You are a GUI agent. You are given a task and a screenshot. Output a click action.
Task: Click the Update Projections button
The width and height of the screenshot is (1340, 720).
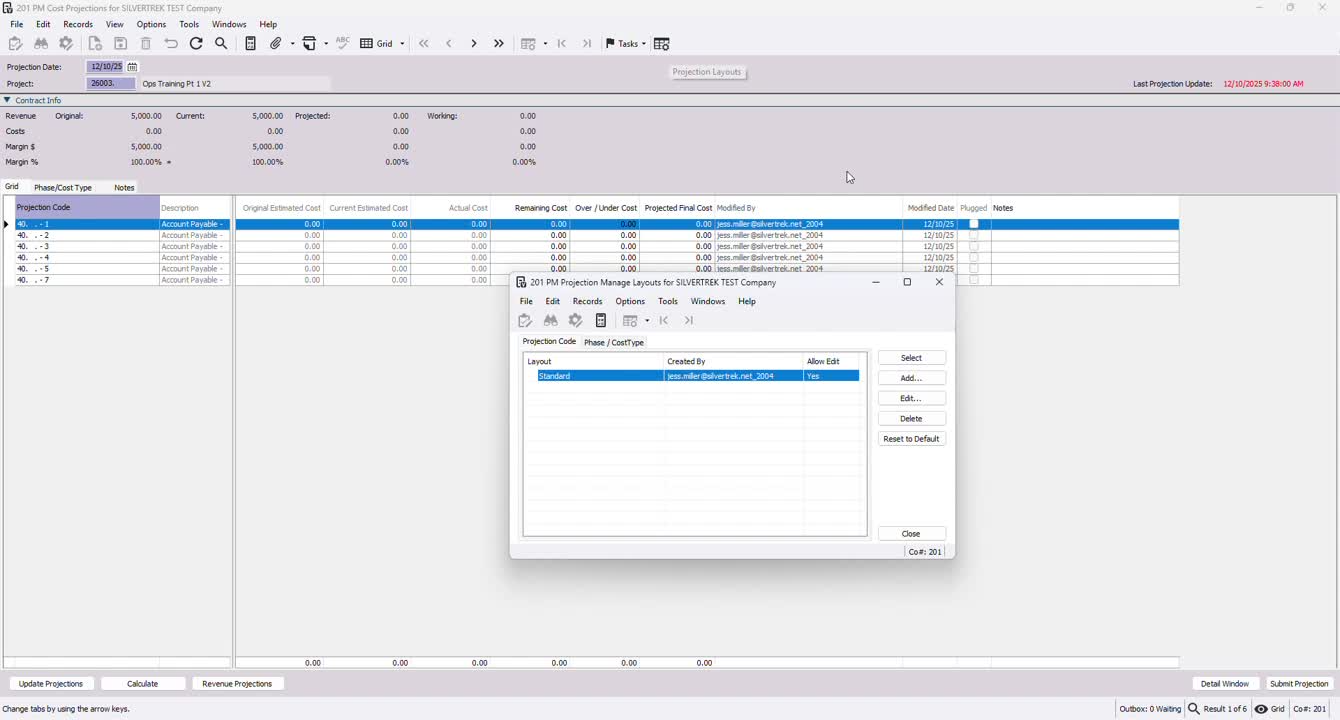click(51, 684)
